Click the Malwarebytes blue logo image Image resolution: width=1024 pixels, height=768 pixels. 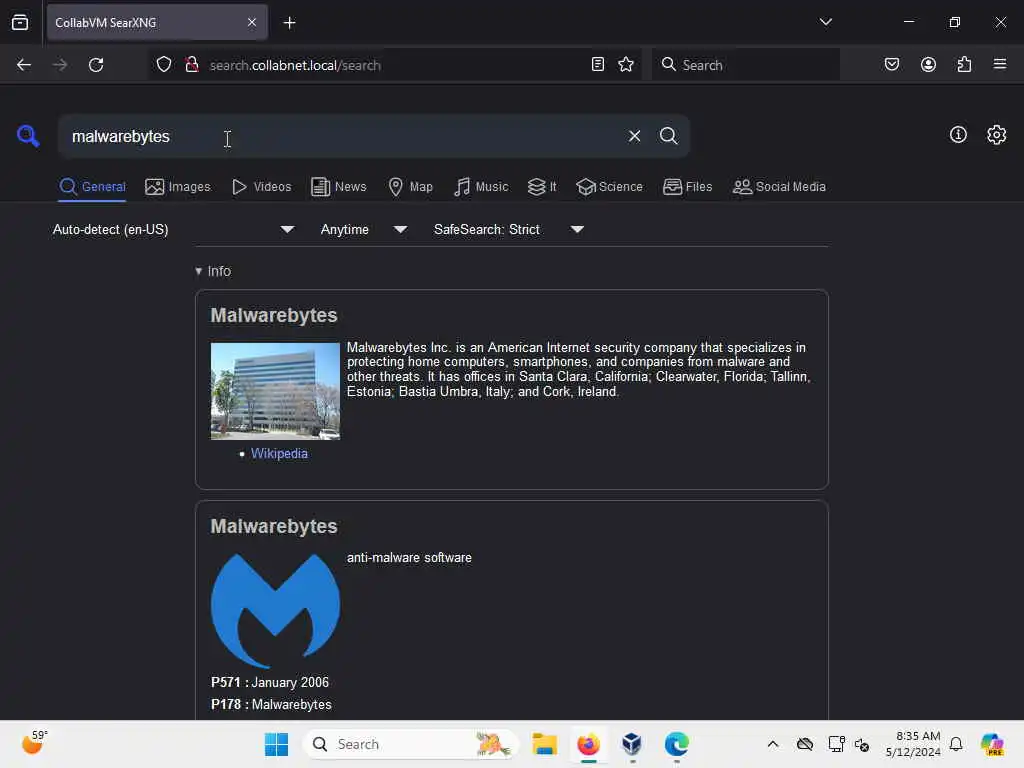click(275, 611)
